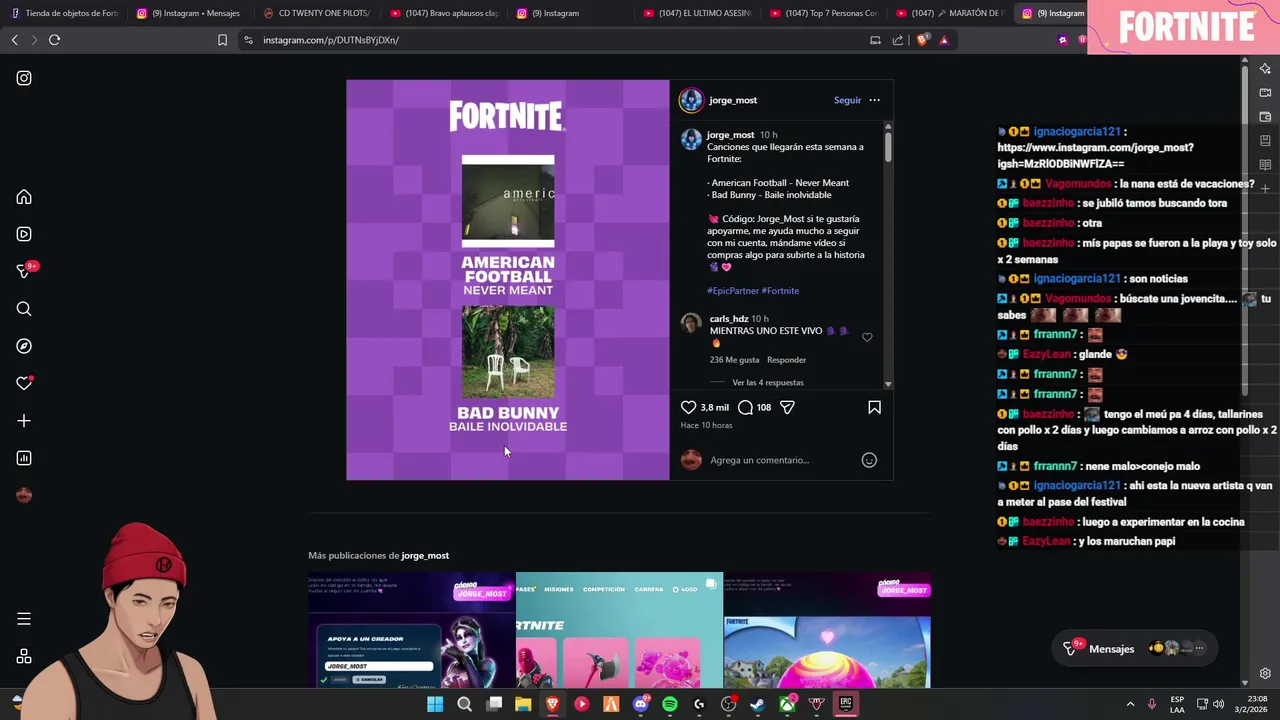Image resolution: width=1280 pixels, height=720 pixels.
Task: Open emoji picker in comment box
Action: 869,460
